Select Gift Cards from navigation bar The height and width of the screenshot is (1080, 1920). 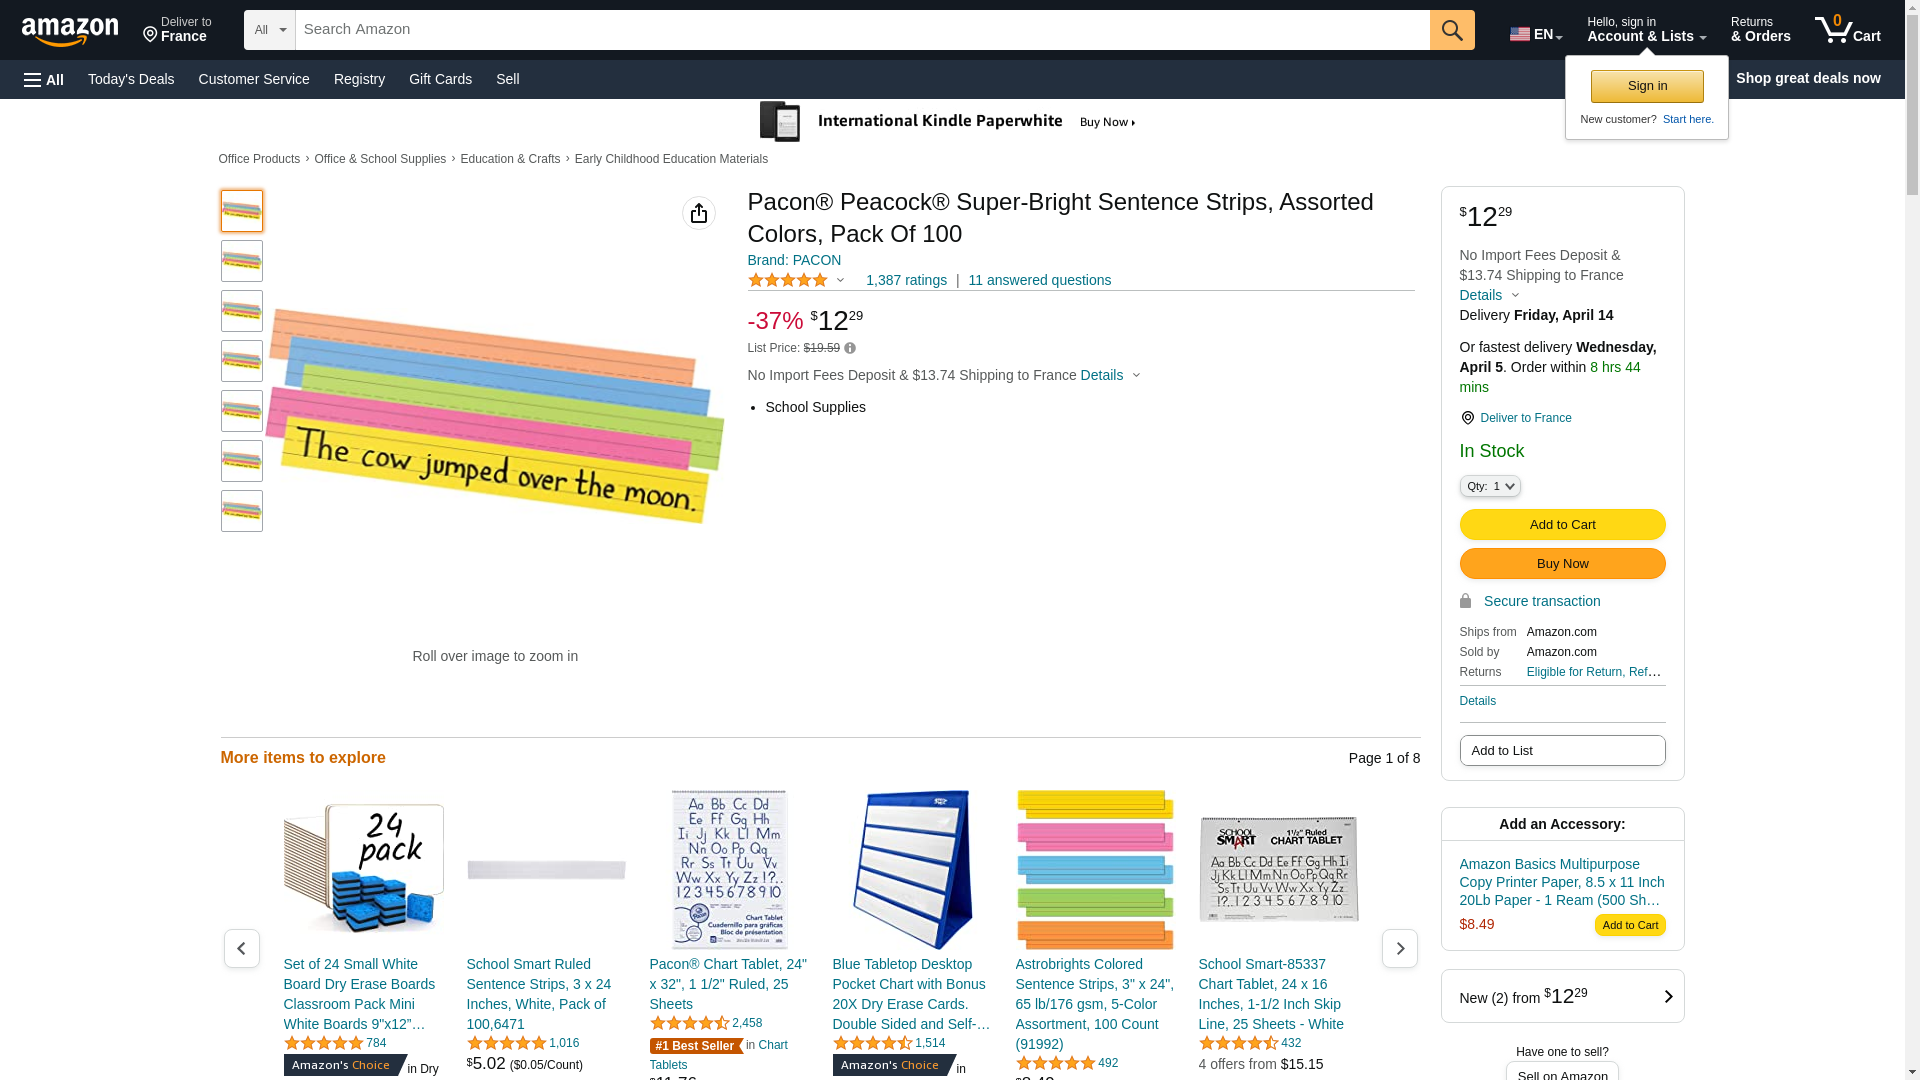(440, 79)
